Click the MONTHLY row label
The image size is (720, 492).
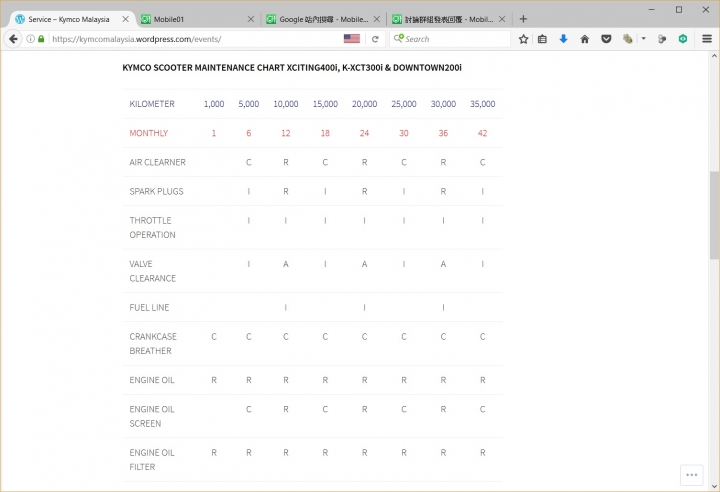(149, 133)
